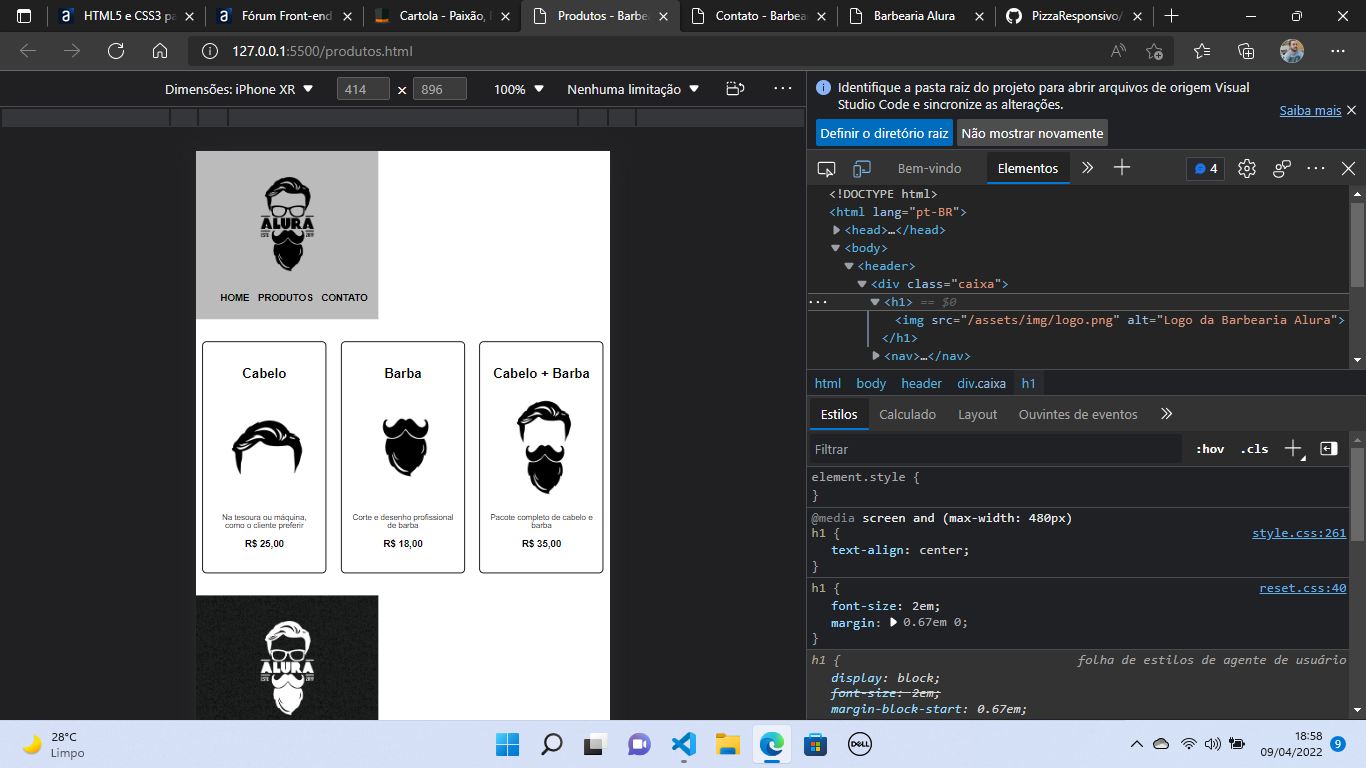Viewport: 1366px width, 768px height.
Task: Select the inspect element tool
Action: click(x=826, y=168)
